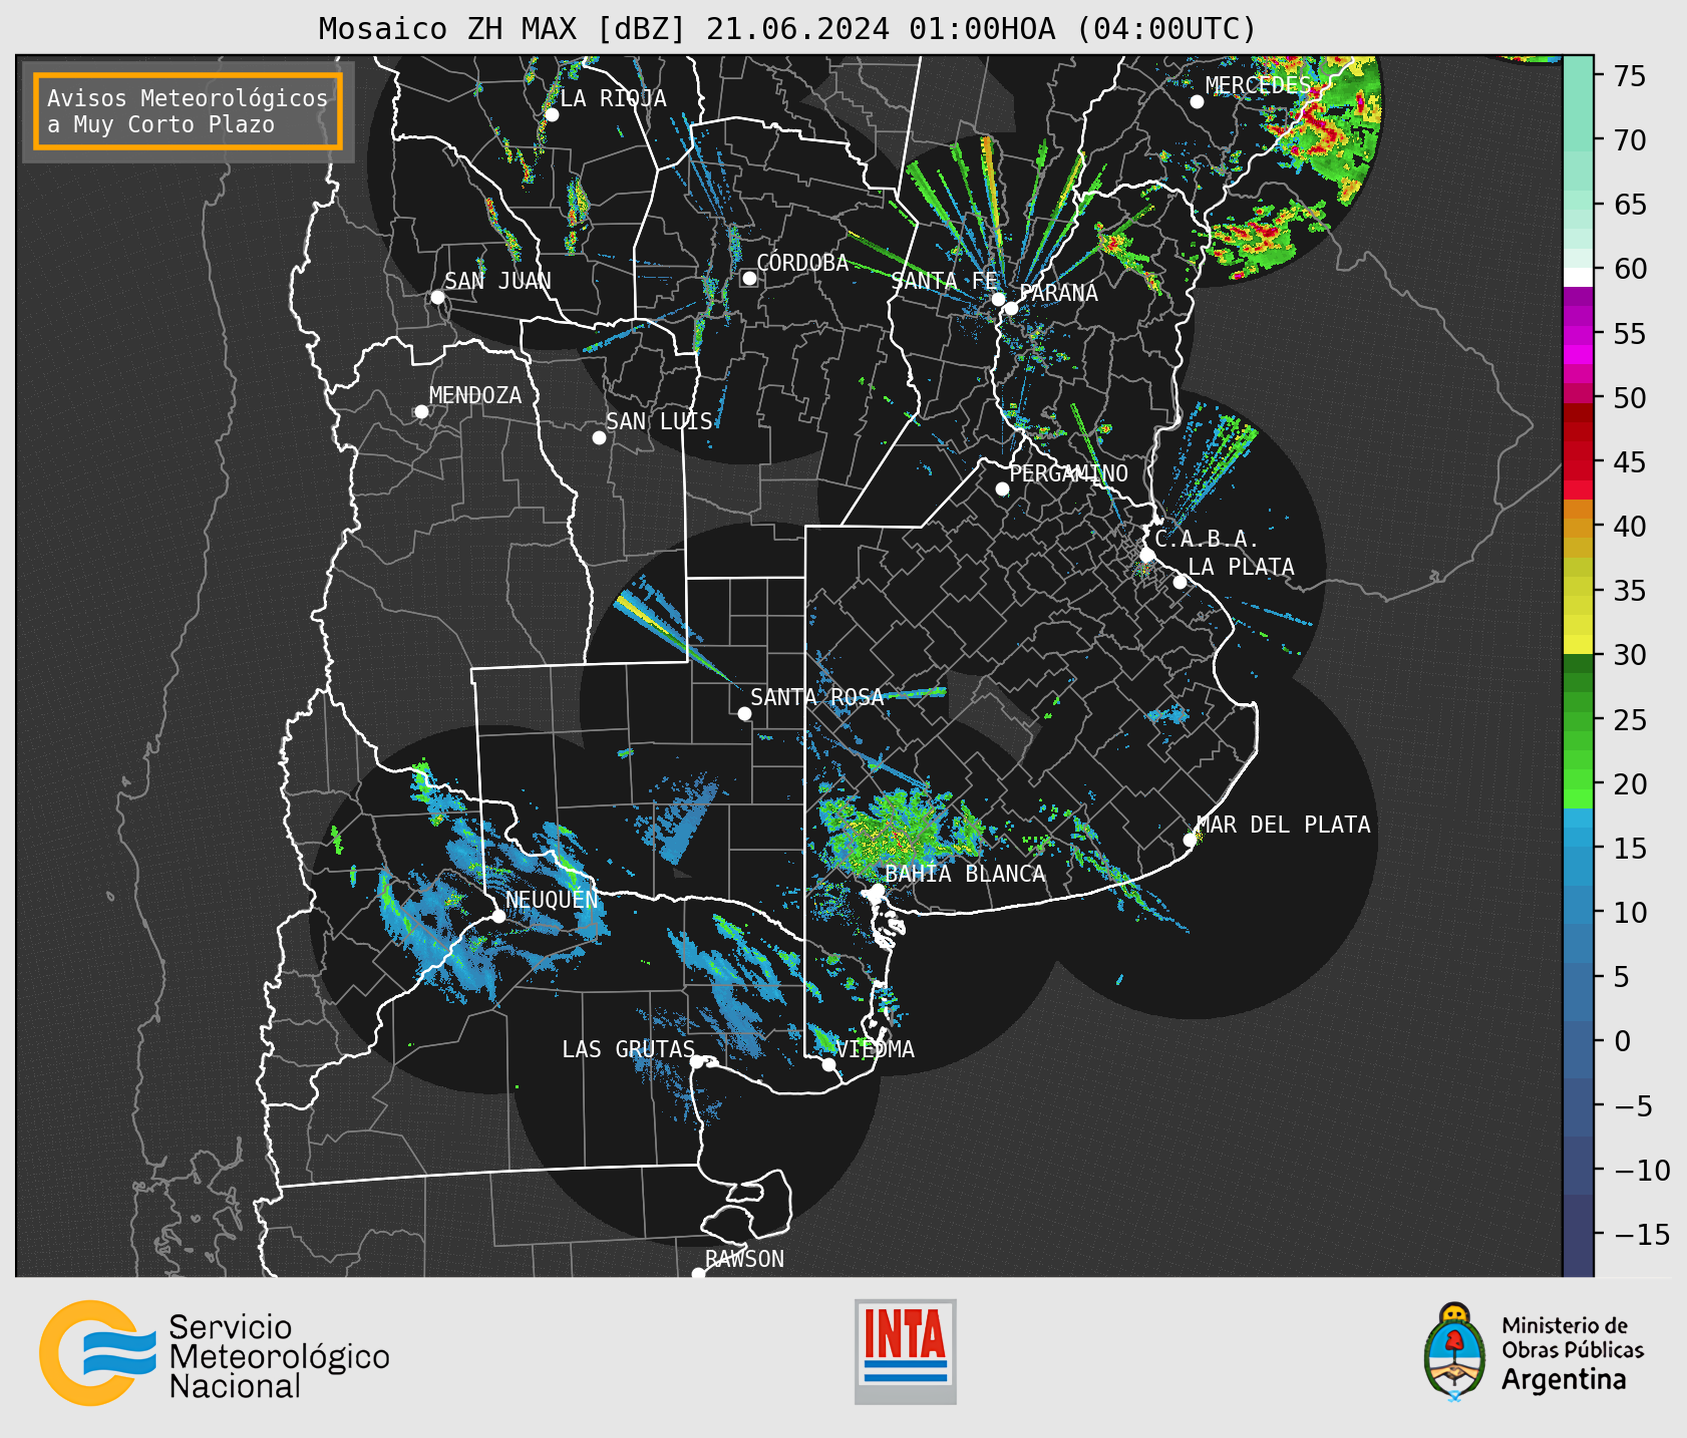Click the BAHÍA BLANCA city marker dot
Image resolution: width=1687 pixels, height=1438 pixels.
[877, 890]
